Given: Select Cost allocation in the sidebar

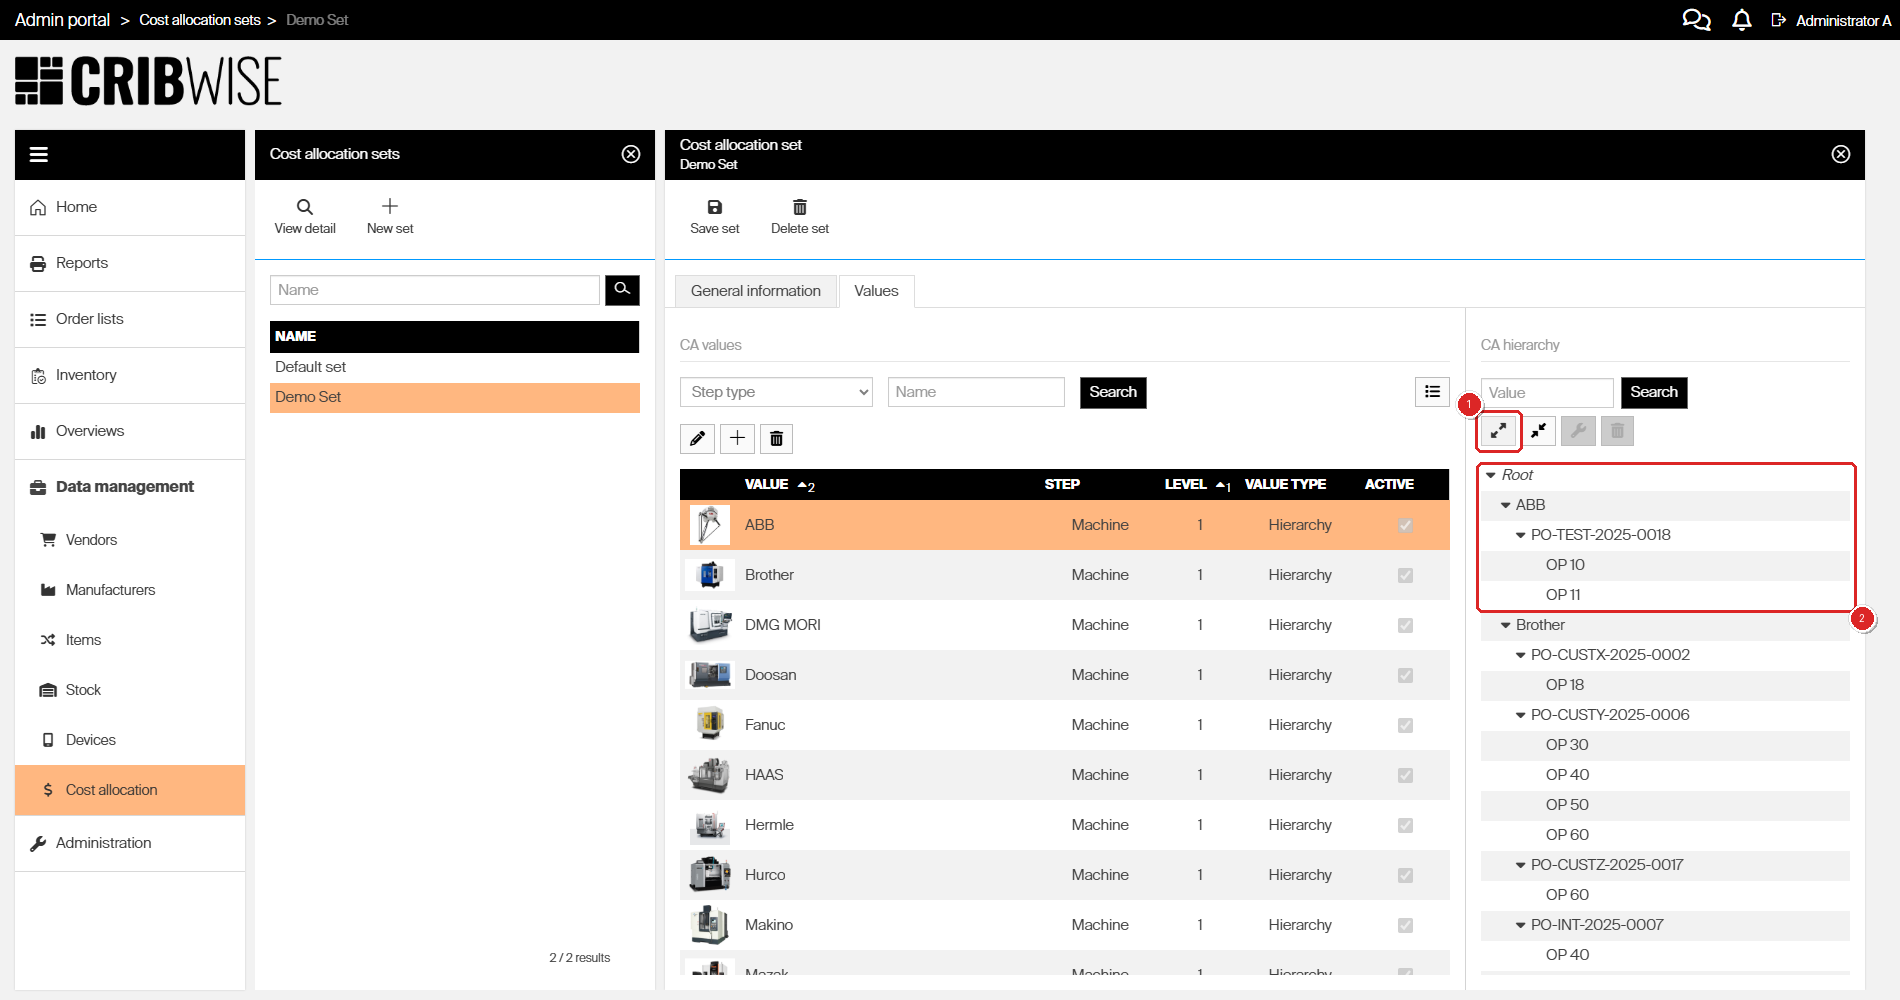Looking at the screenshot, I should 130,790.
